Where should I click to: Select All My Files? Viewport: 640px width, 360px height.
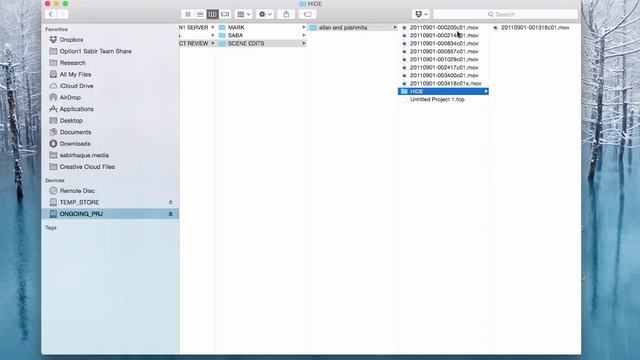click(x=75, y=74)
